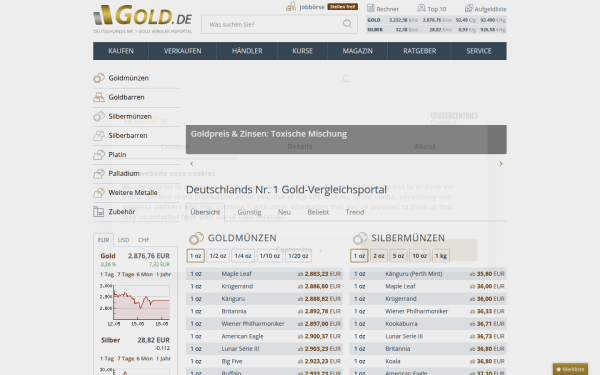Click the gold price chart
This screenshot has height=375, width=600.
(135, 305)
